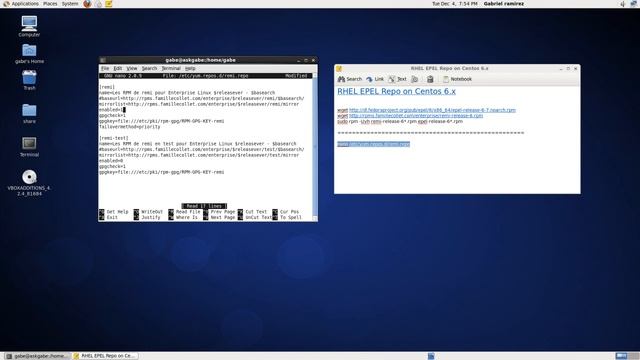Switch to RHEL EPEL Repo taskbar button
640x360 pixels.
click(x=105, y=356)
